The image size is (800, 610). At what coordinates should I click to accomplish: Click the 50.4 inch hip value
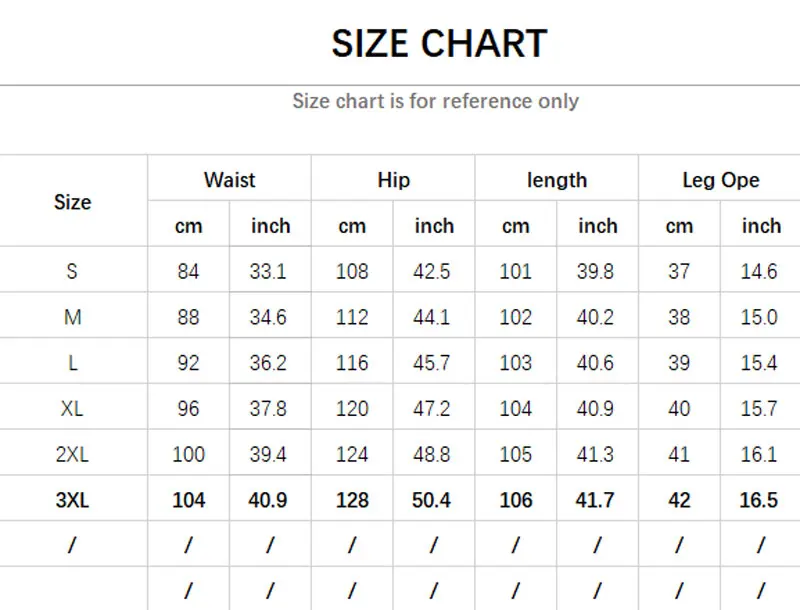point(432,500)
